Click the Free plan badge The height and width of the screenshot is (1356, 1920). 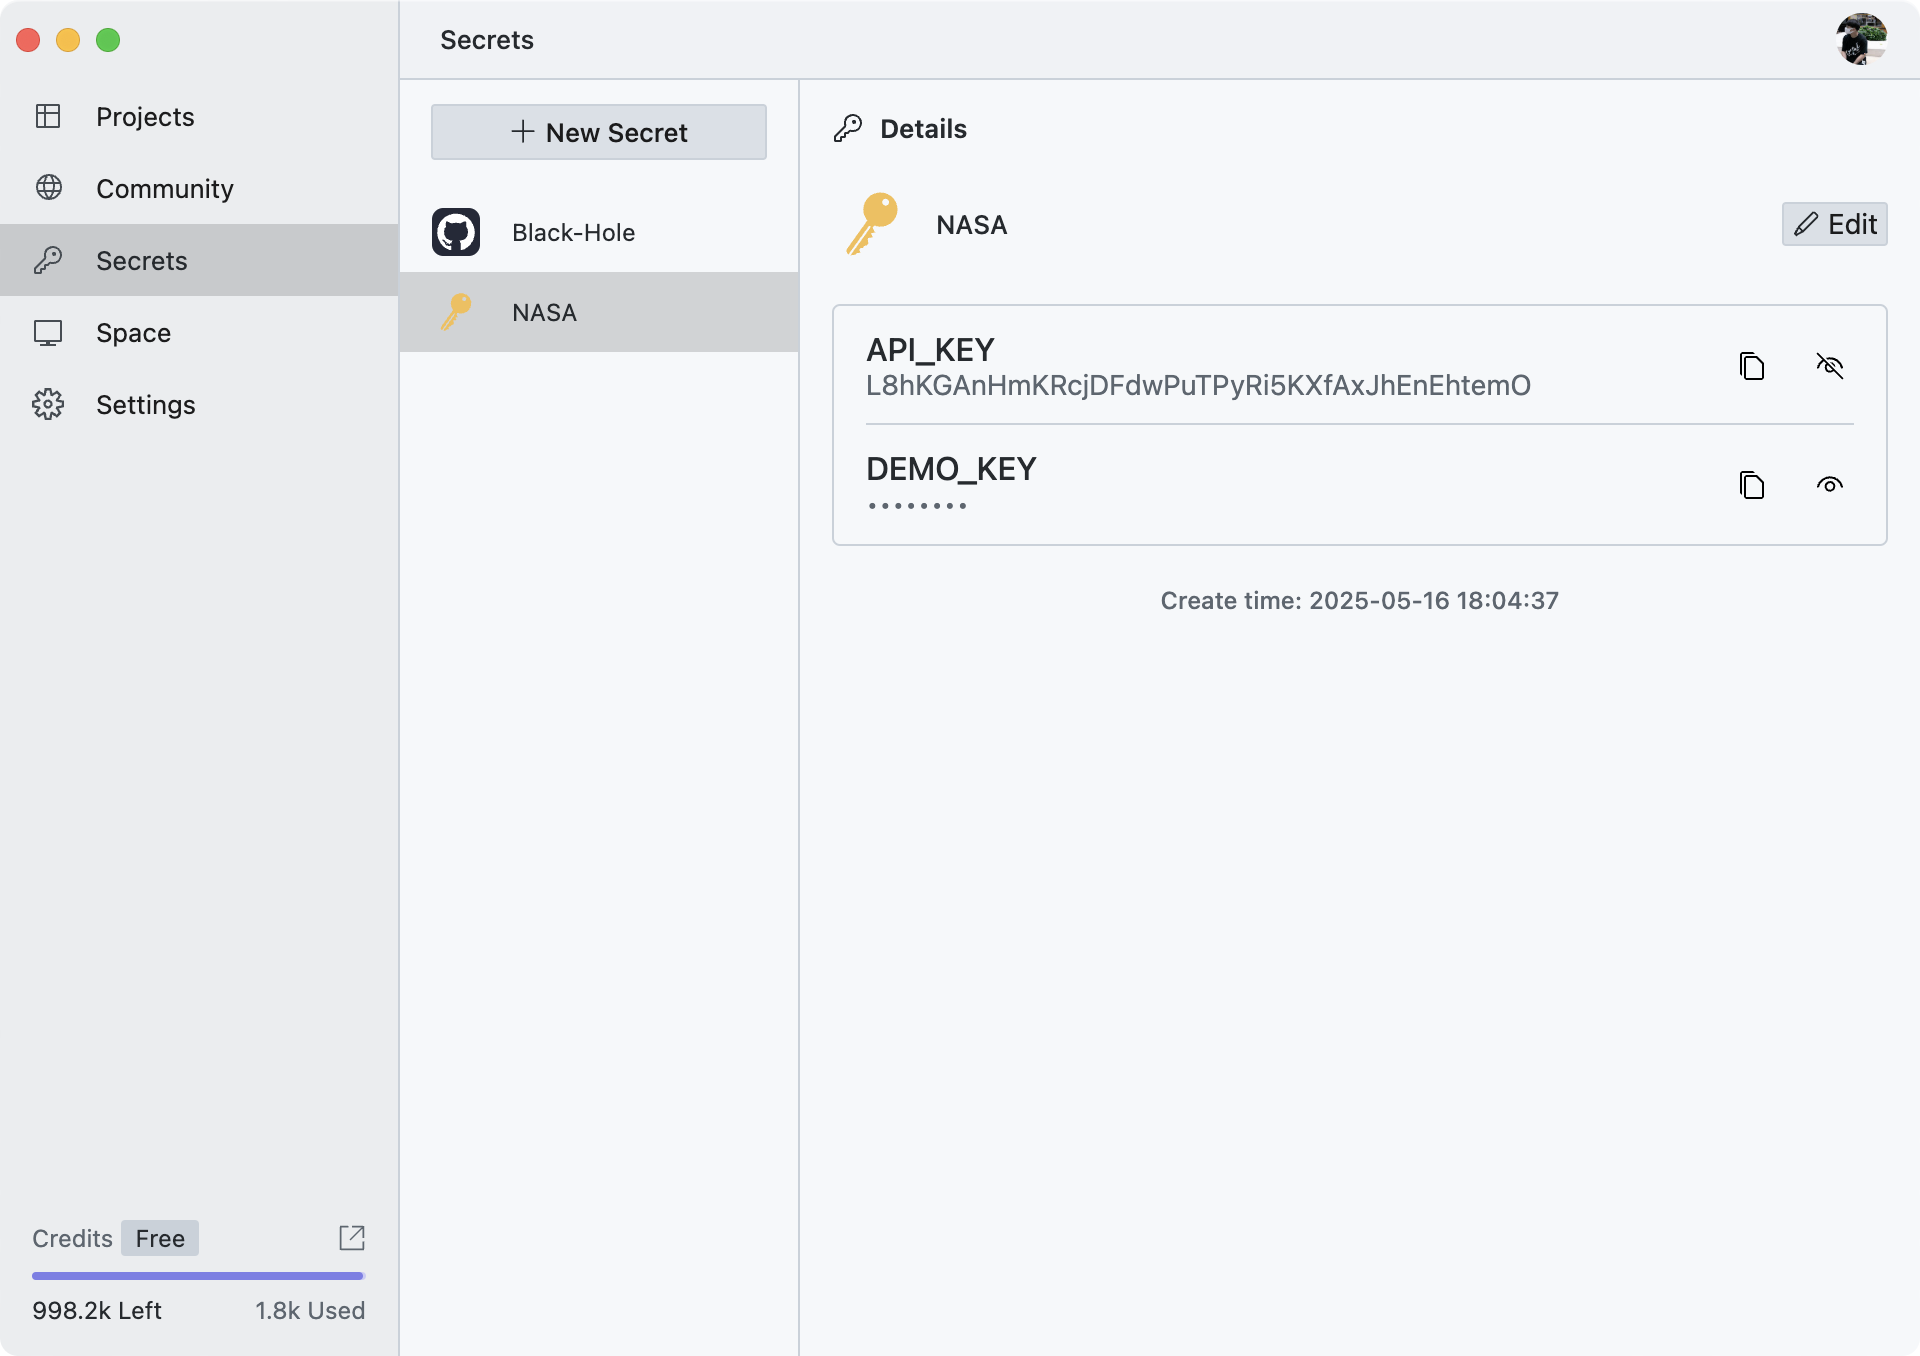(x=160, y=1238)
